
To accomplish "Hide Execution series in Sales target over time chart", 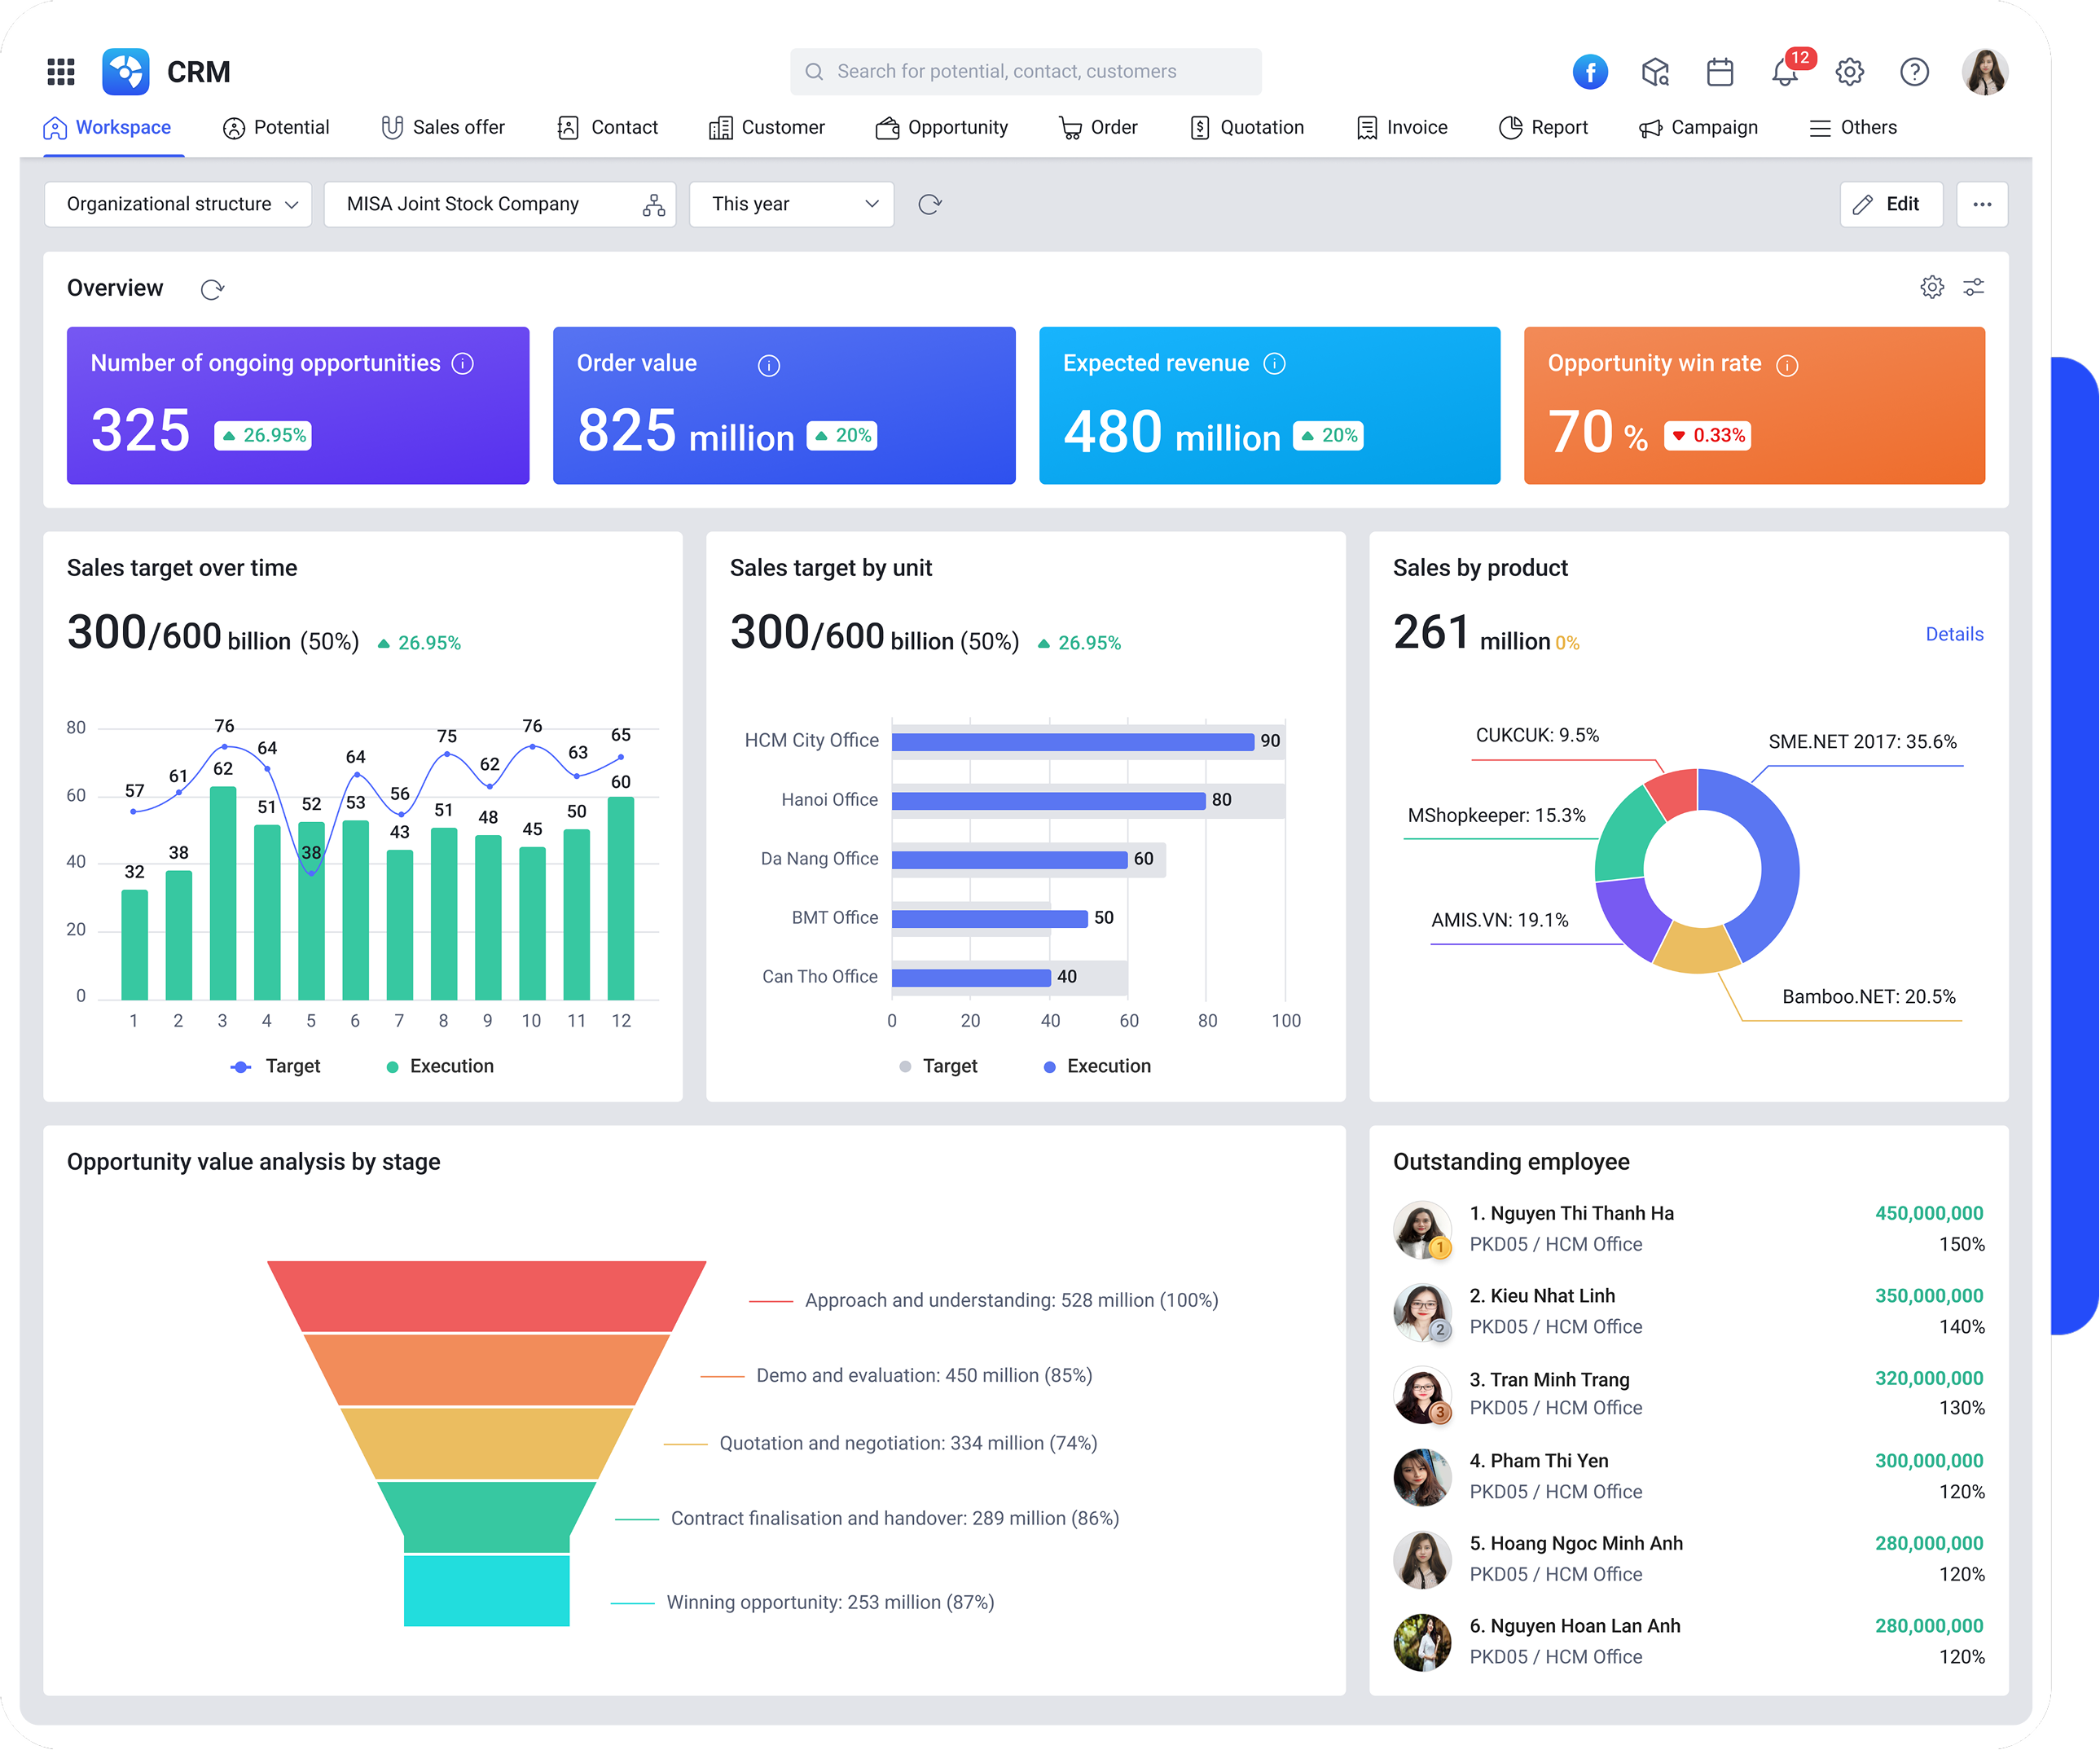I will point(440,1065).
